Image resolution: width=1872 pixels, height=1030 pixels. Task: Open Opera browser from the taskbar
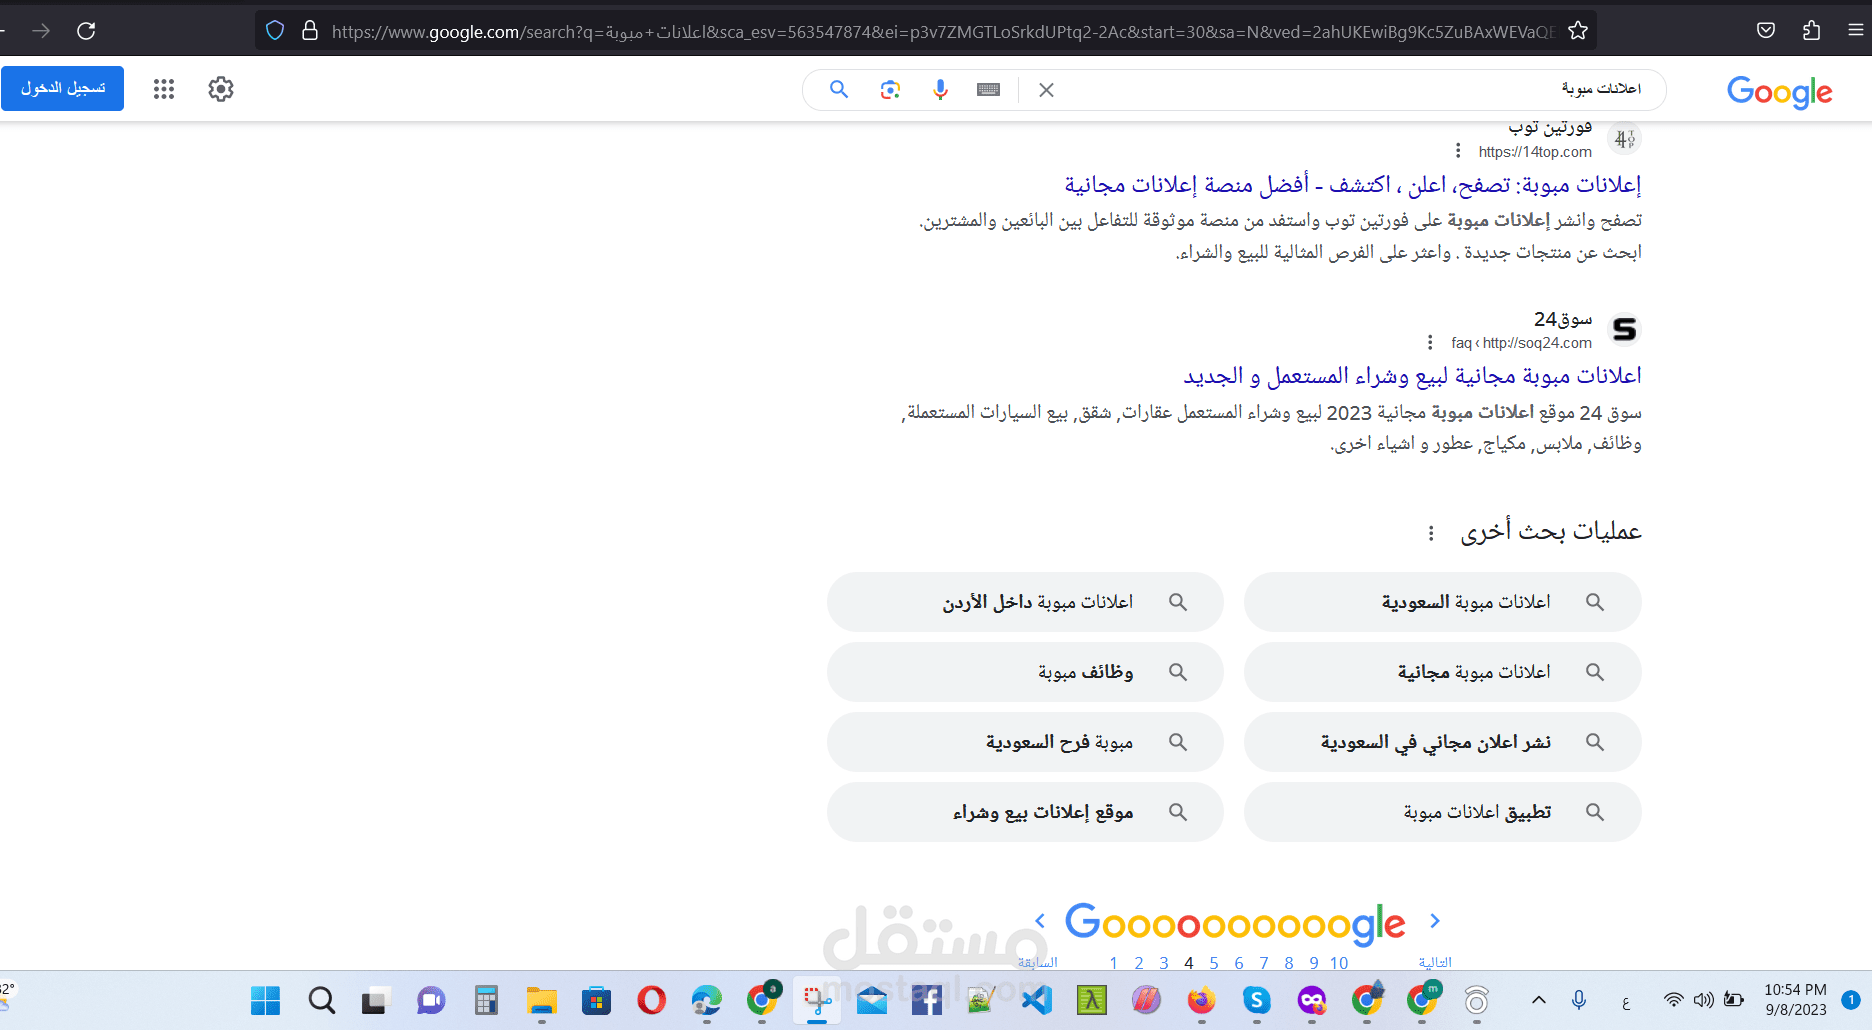point(651,1000)
